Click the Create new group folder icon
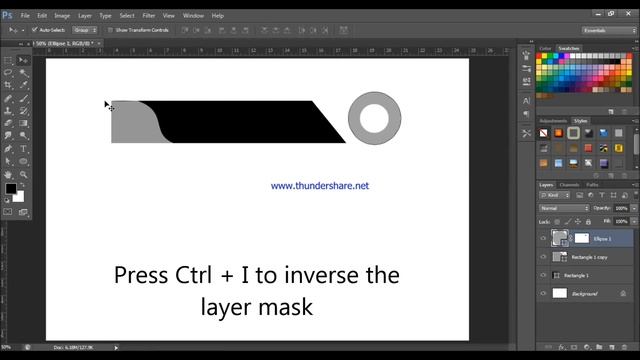Screen dimensions: 640x360 pos(599,347)
